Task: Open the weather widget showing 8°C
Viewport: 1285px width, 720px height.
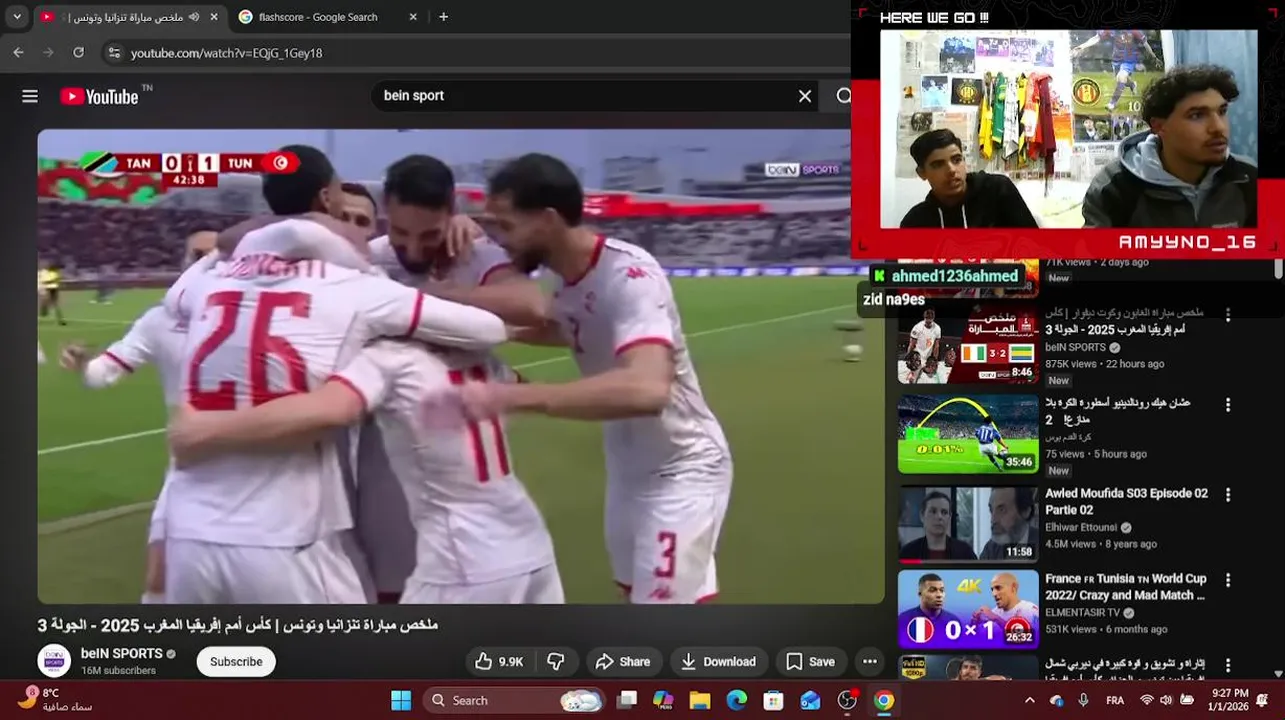Action: [x=55, y=699]
